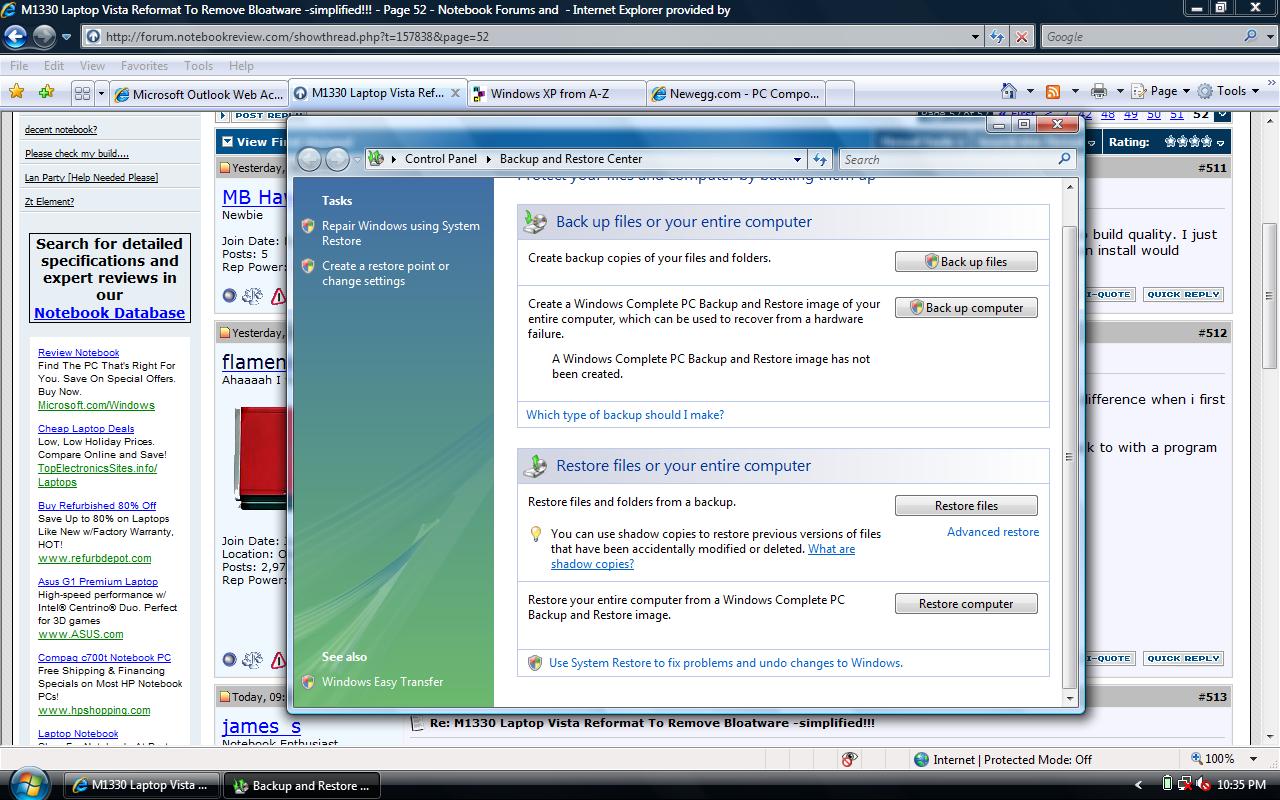Viewport: 1280px width, 800px height.
Task: Click the battery icon in system tray
Action: click(1167, 784)
